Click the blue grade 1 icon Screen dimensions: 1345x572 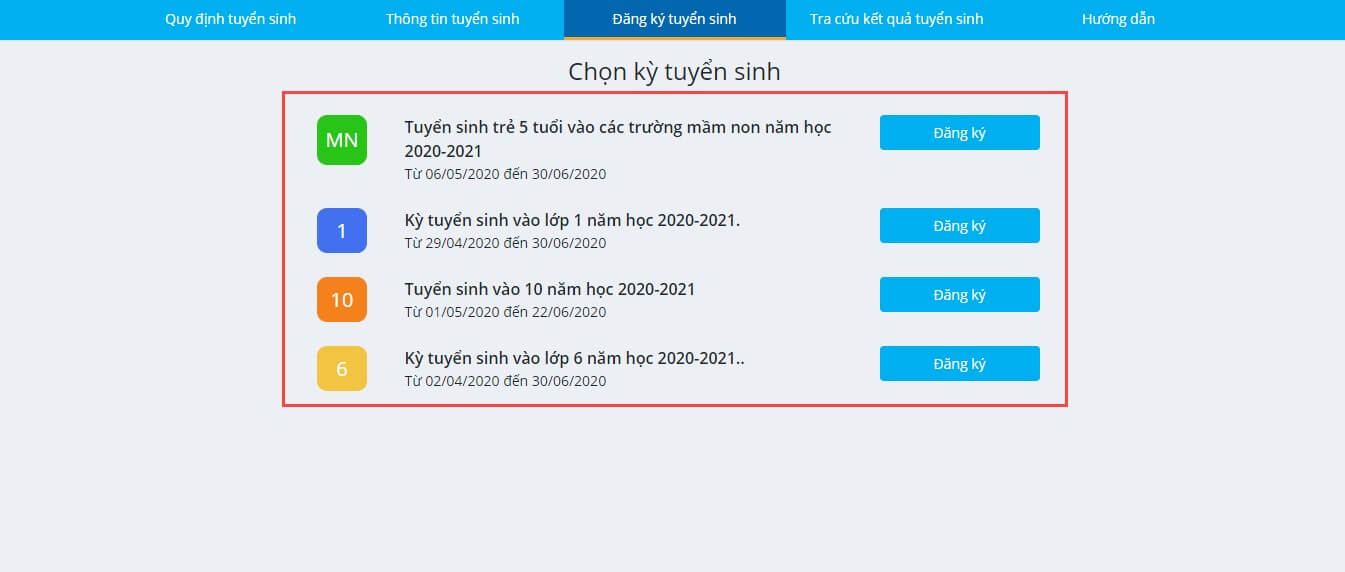[x=341, y=230]
